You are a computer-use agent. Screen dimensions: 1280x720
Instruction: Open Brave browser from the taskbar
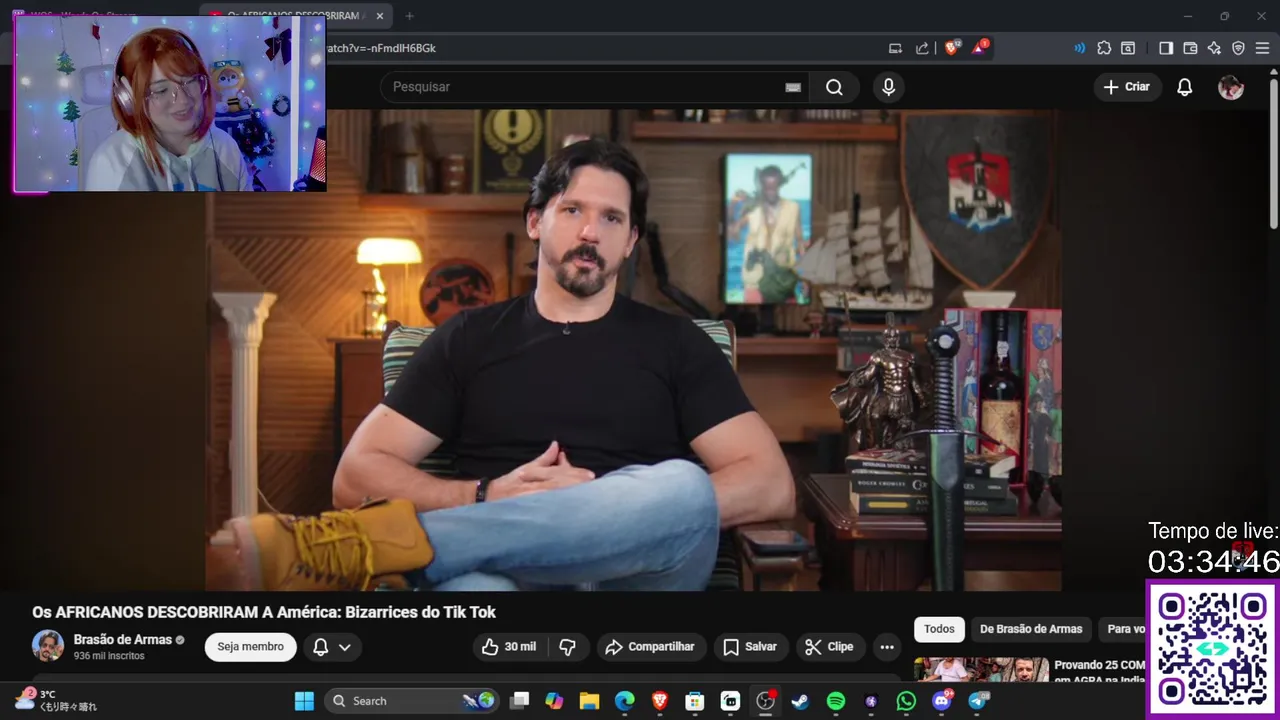click(x=660, y=701)
